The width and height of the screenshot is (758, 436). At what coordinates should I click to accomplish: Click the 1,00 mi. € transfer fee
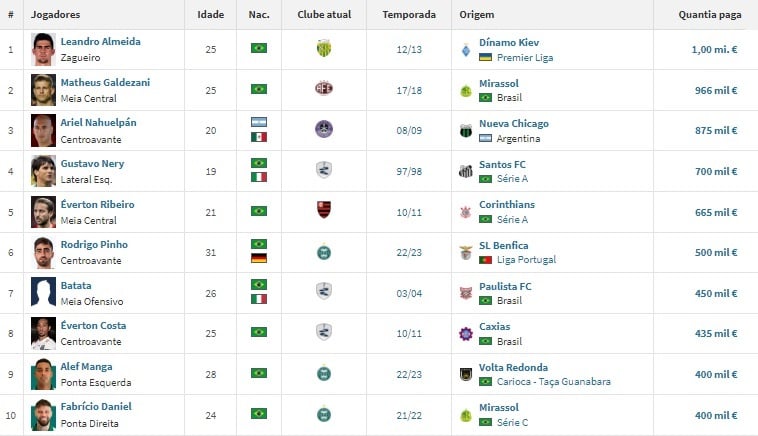click(x=714, y=49)
